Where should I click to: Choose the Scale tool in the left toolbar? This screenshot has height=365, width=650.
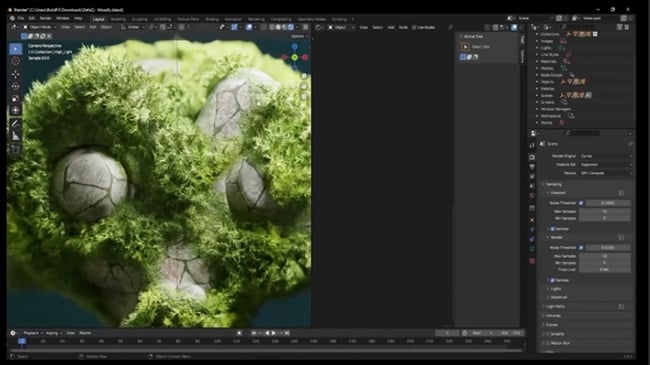pos(15,99)
